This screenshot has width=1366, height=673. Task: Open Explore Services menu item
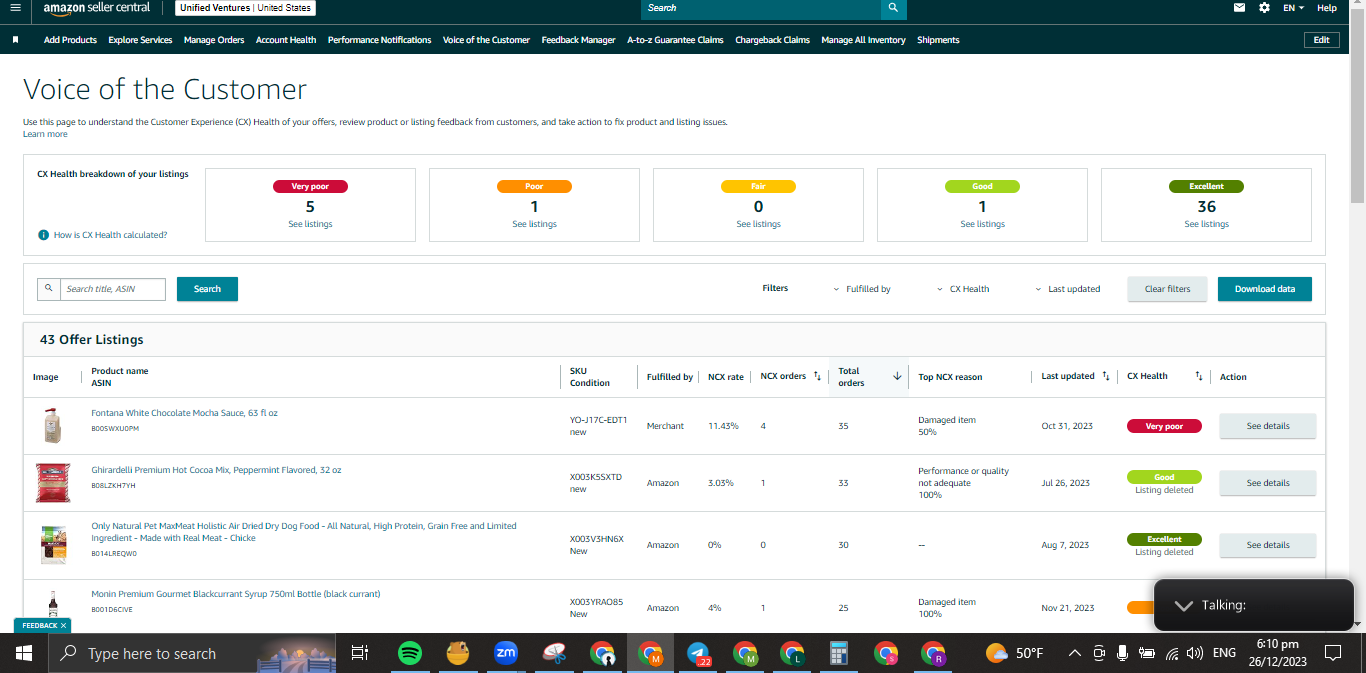[140, 40]
